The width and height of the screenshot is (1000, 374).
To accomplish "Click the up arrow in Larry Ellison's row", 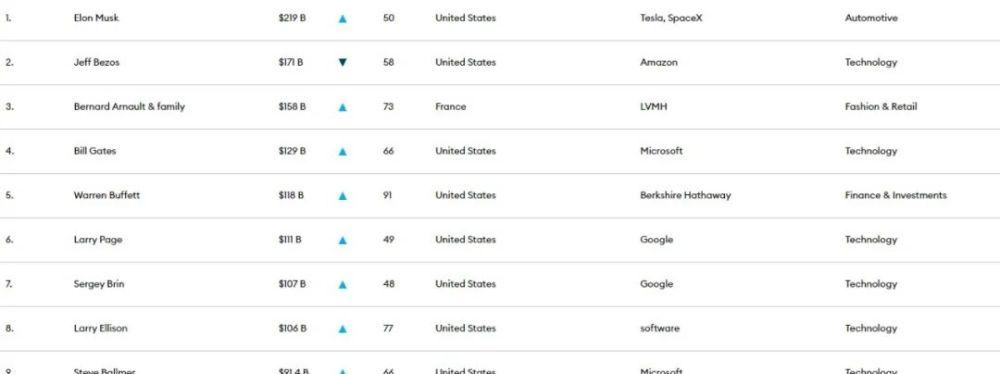I will pyautogui.click(x=342, y=329).
